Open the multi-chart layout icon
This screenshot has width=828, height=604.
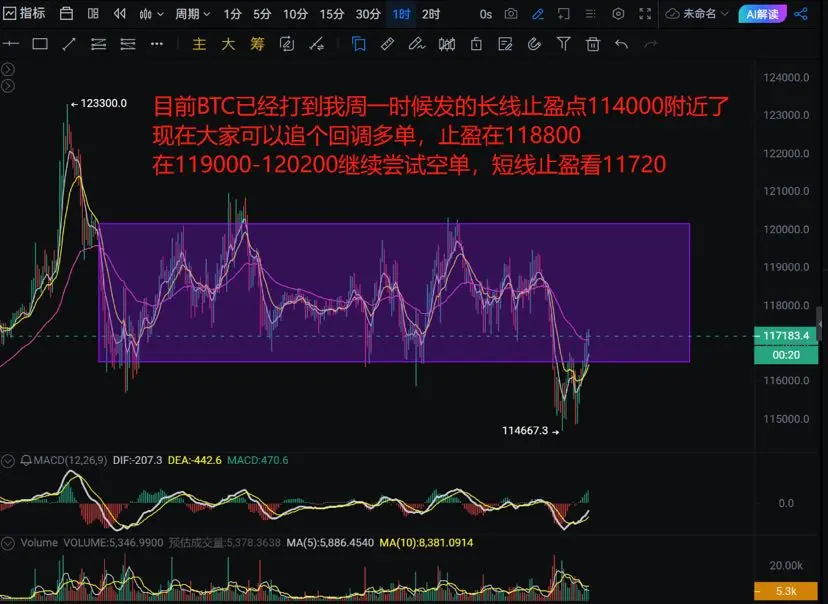click(x=93, y=13)
